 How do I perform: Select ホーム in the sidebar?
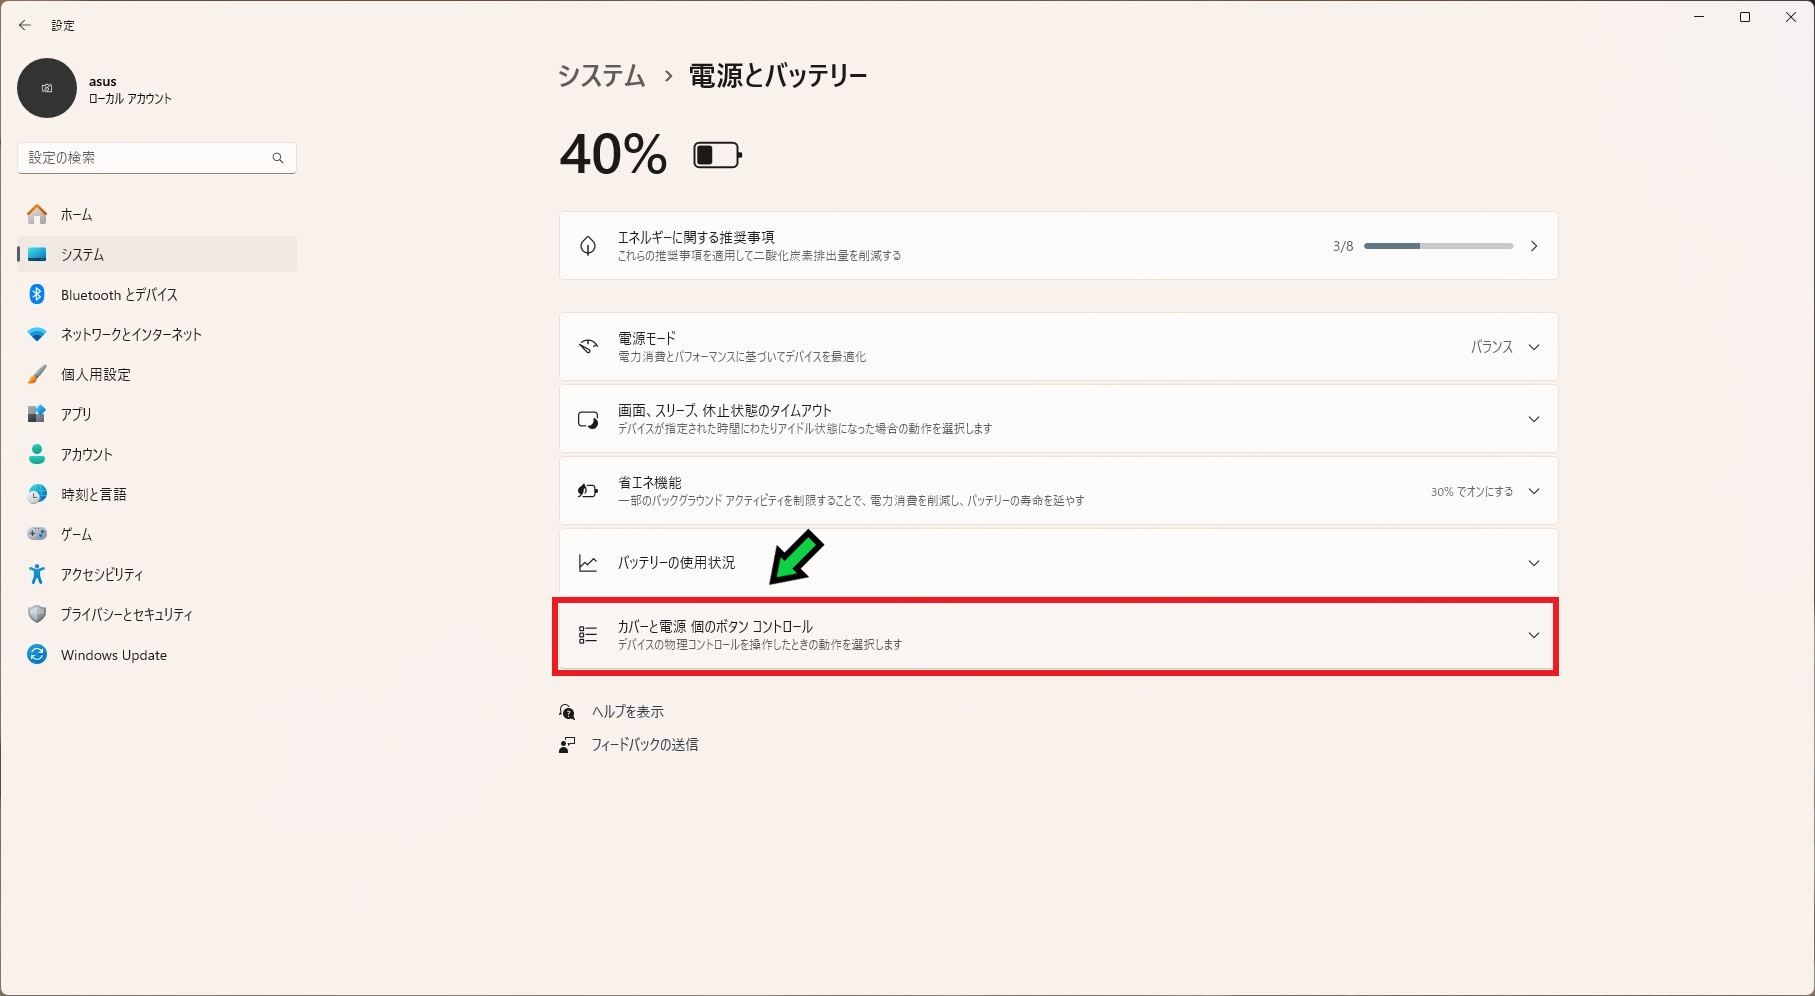[x=76, y=215]
